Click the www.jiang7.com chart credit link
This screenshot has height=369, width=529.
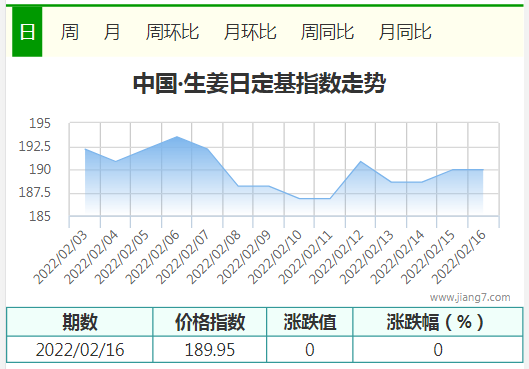tap(470, 297)
